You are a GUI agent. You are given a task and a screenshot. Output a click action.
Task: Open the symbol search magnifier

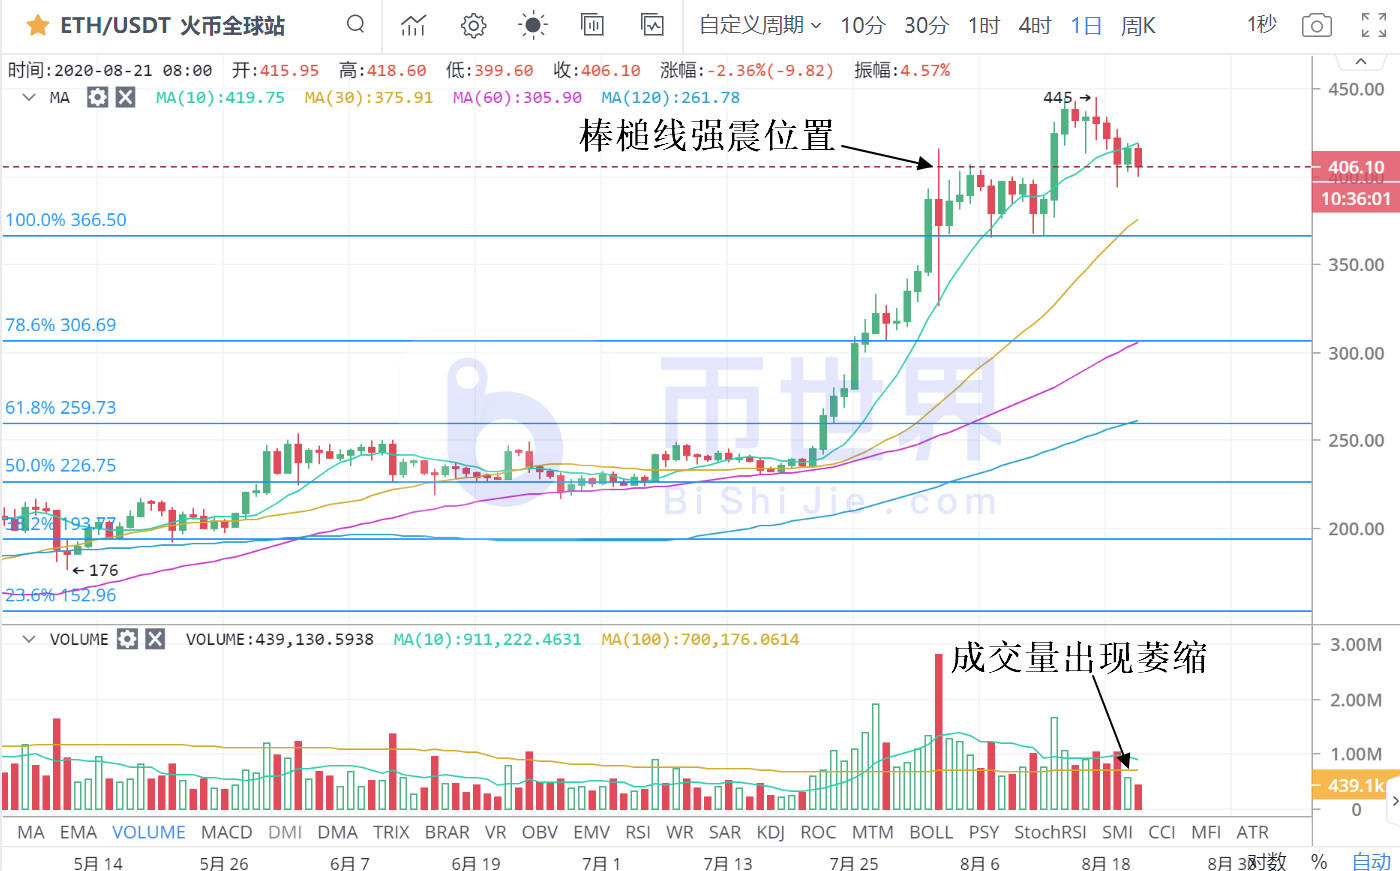click(355, 24)
